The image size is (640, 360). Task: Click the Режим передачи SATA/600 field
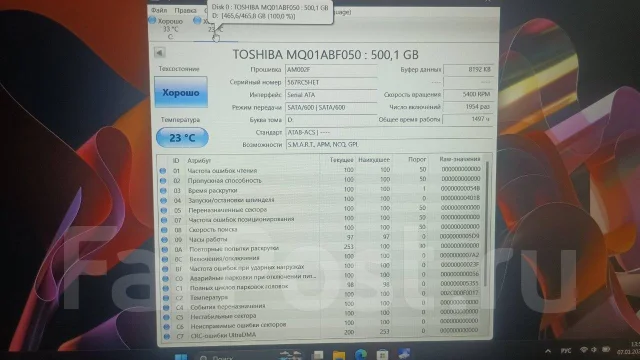(x=331, y=107)
